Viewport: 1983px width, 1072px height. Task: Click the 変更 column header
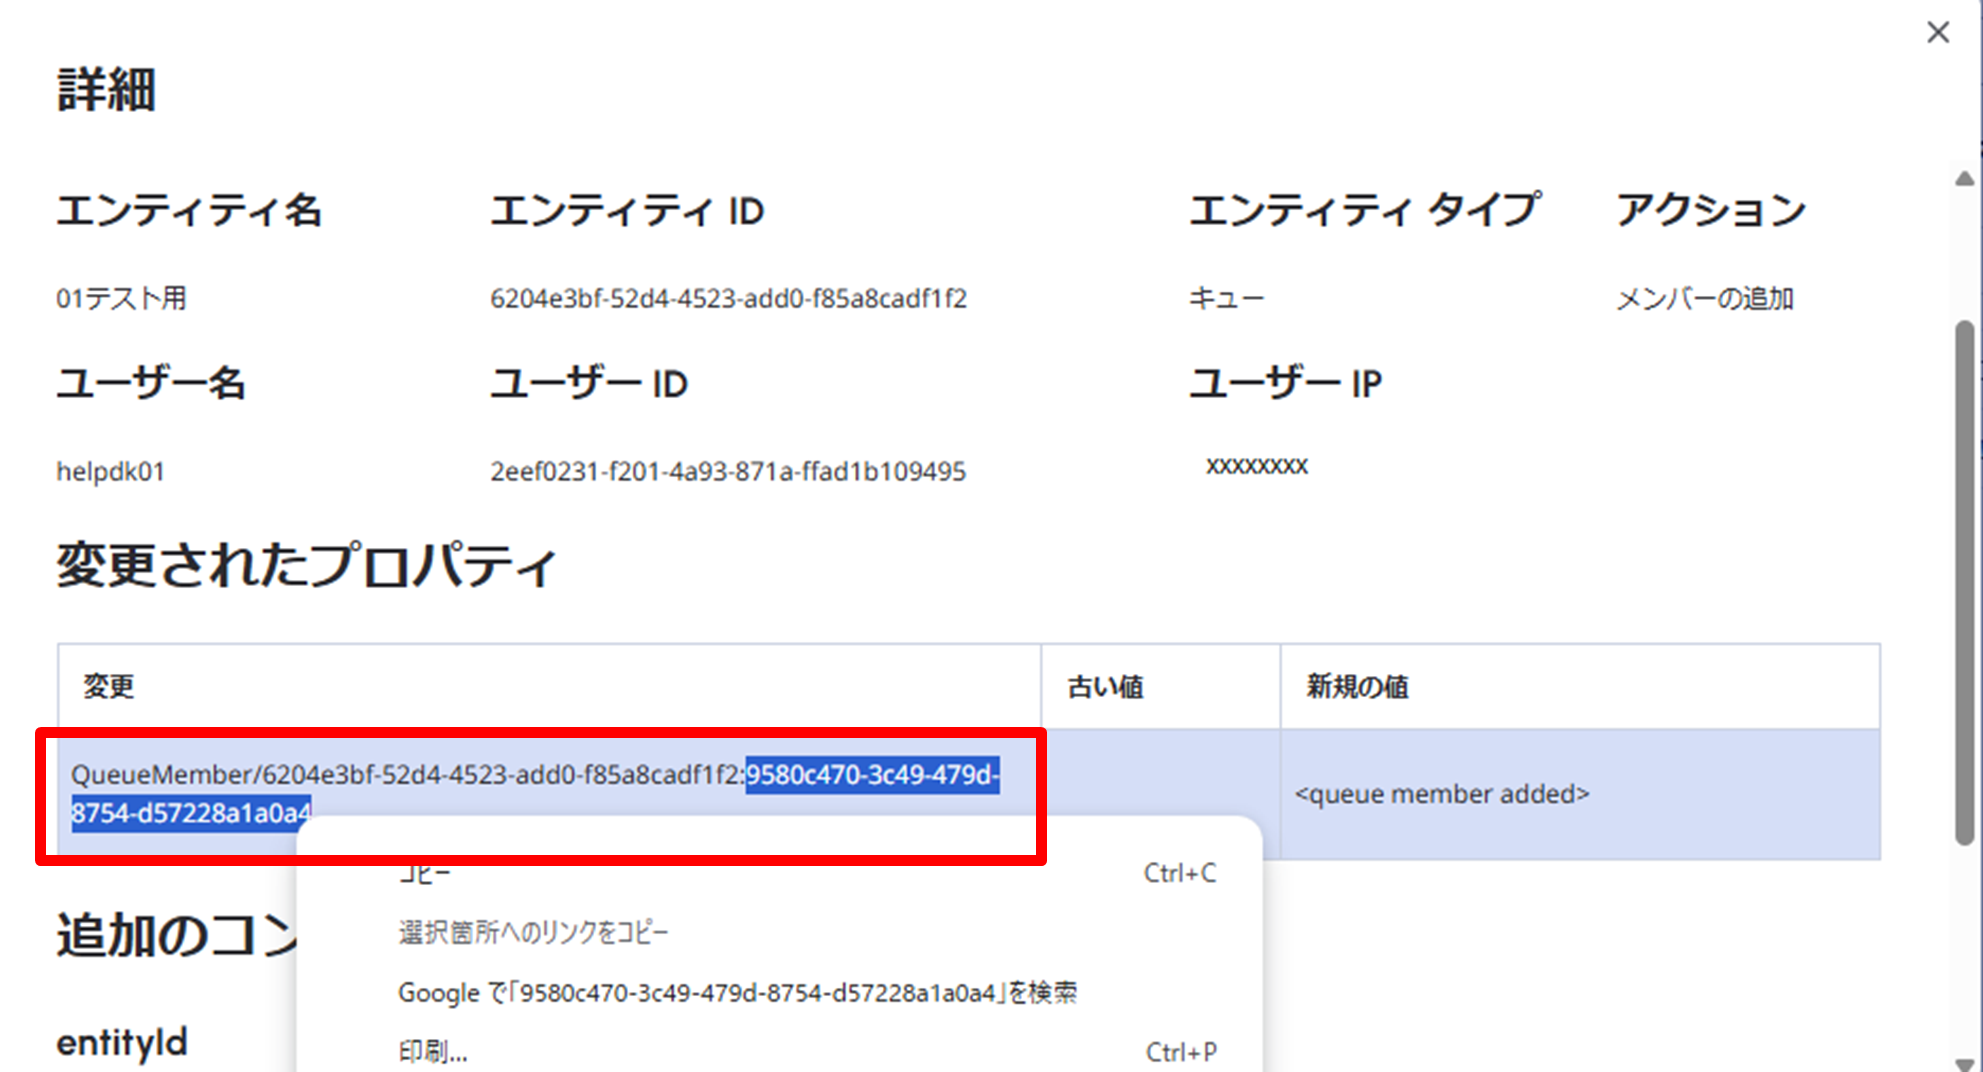tap(109, 686)
